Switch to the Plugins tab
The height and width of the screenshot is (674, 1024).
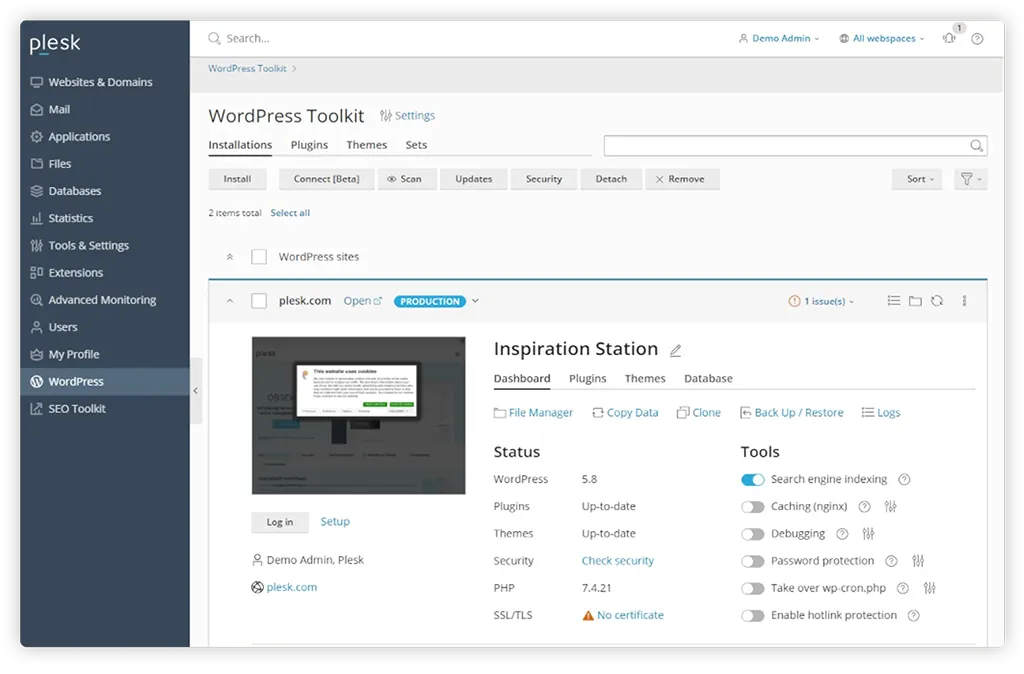pos(587,378)
